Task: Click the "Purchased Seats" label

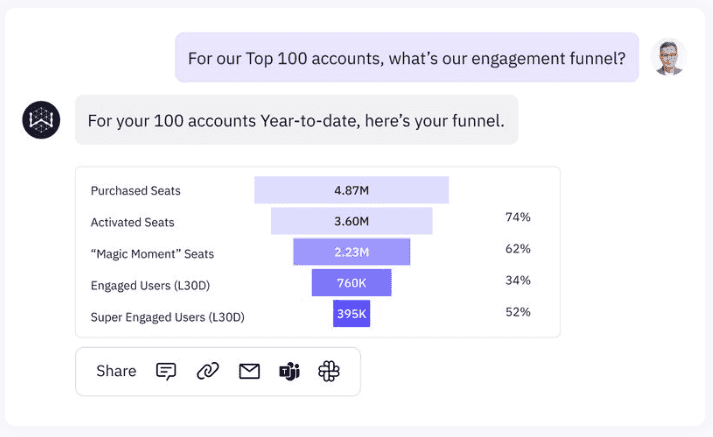Action: coord(136,191)
